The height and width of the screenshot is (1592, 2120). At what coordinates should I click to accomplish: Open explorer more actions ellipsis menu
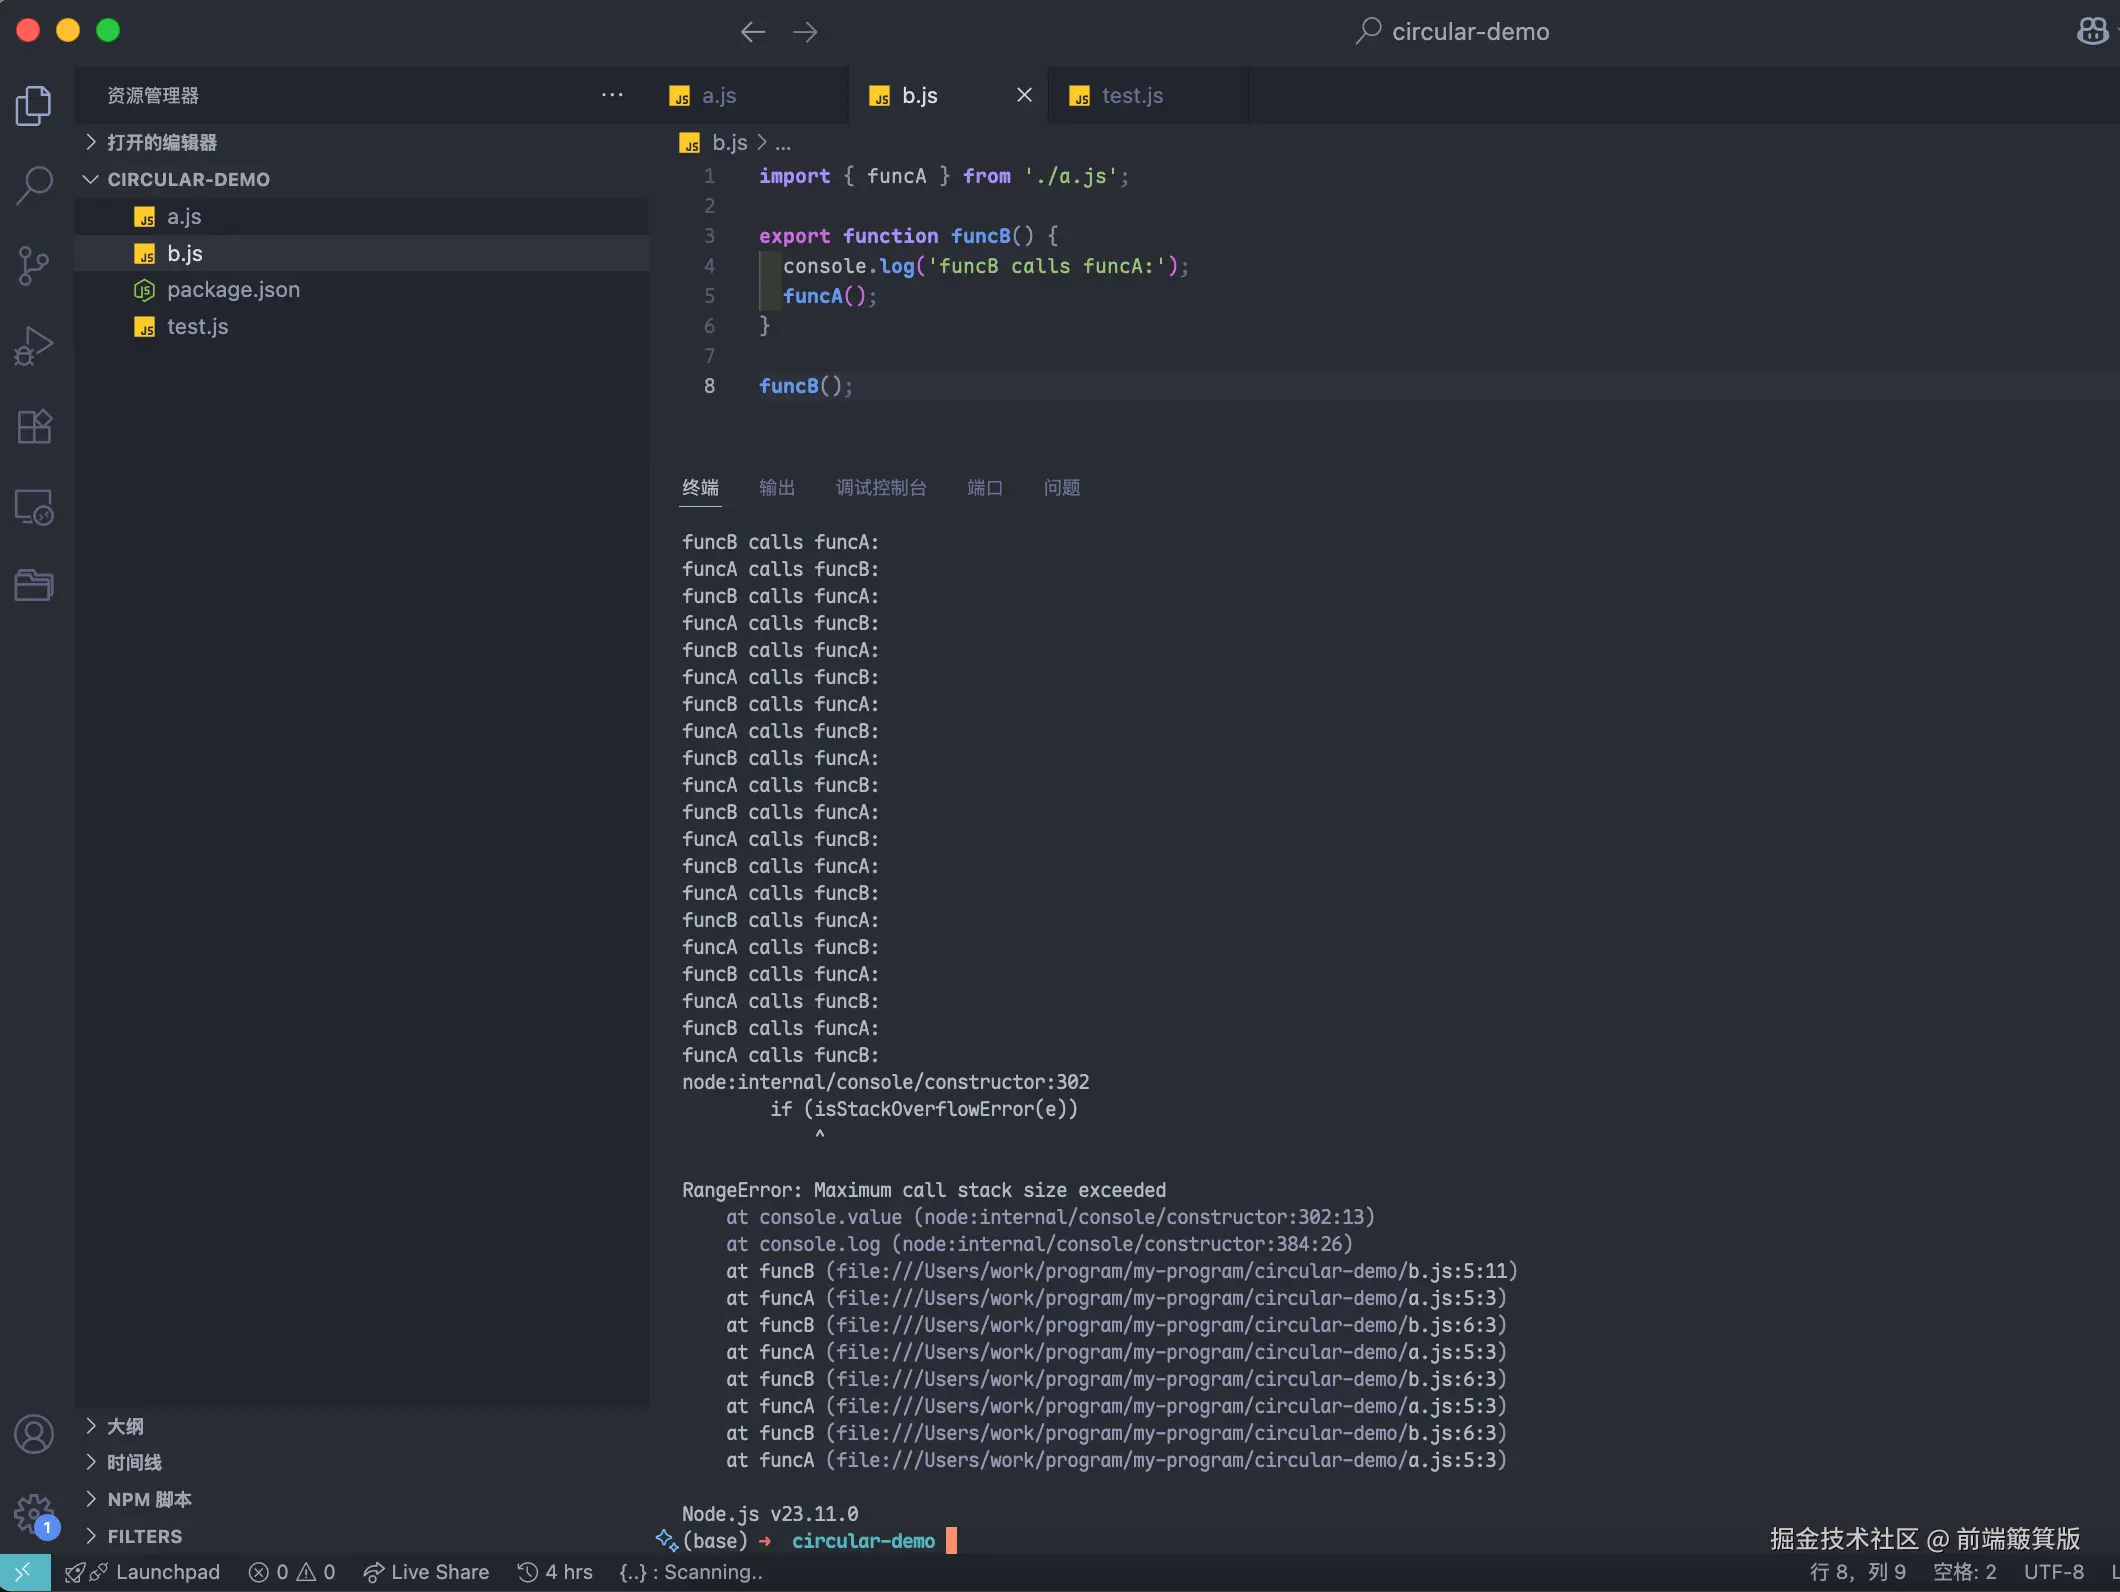pos(612,95)
